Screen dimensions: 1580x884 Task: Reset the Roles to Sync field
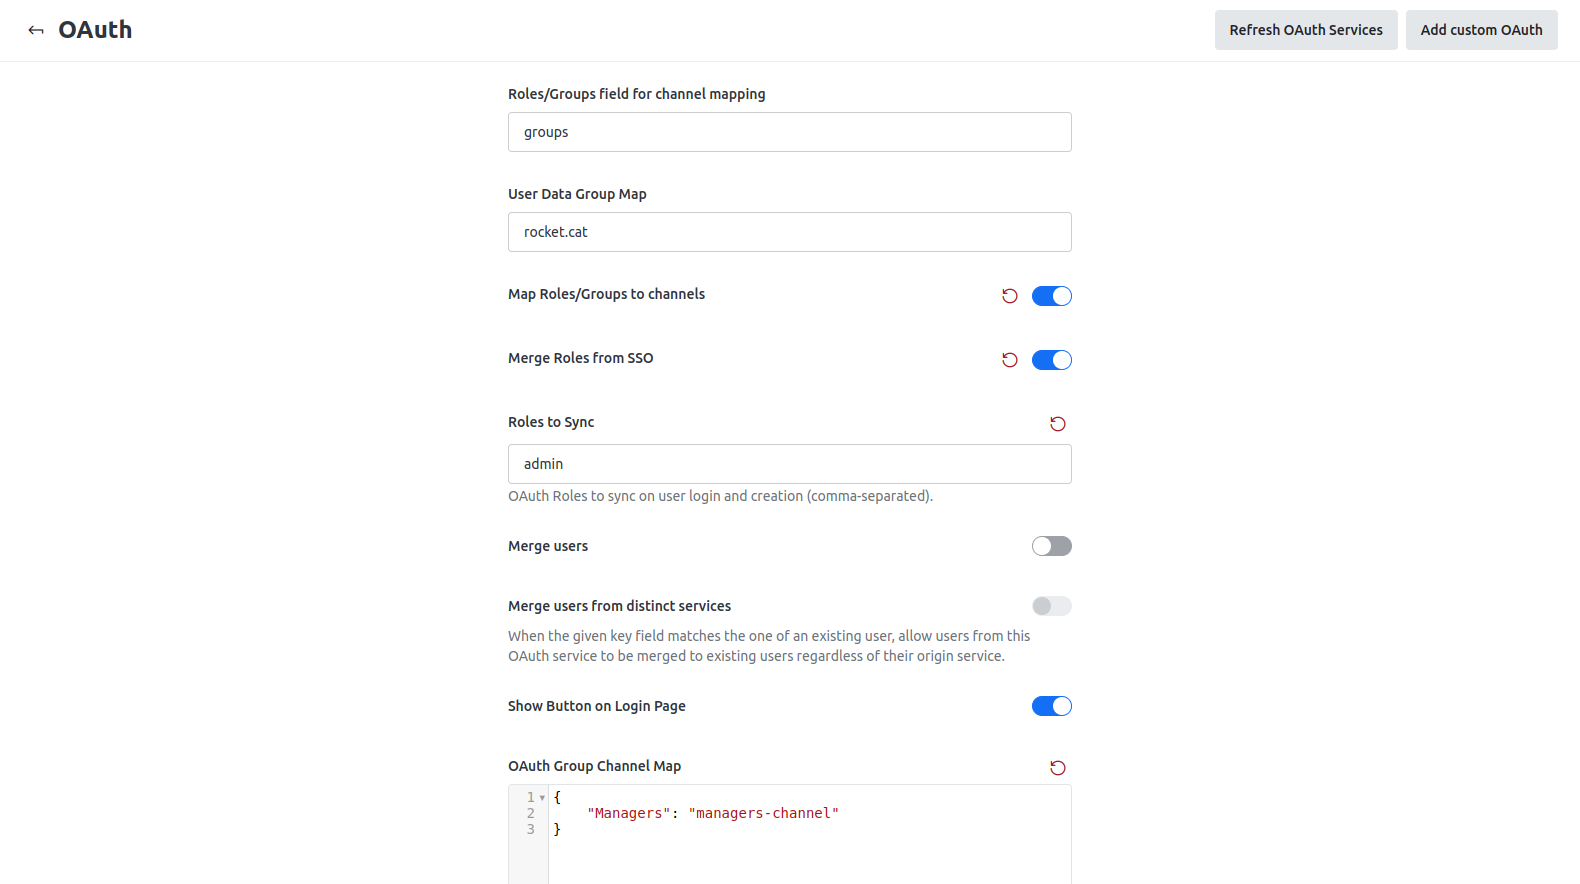(1058, 424)
